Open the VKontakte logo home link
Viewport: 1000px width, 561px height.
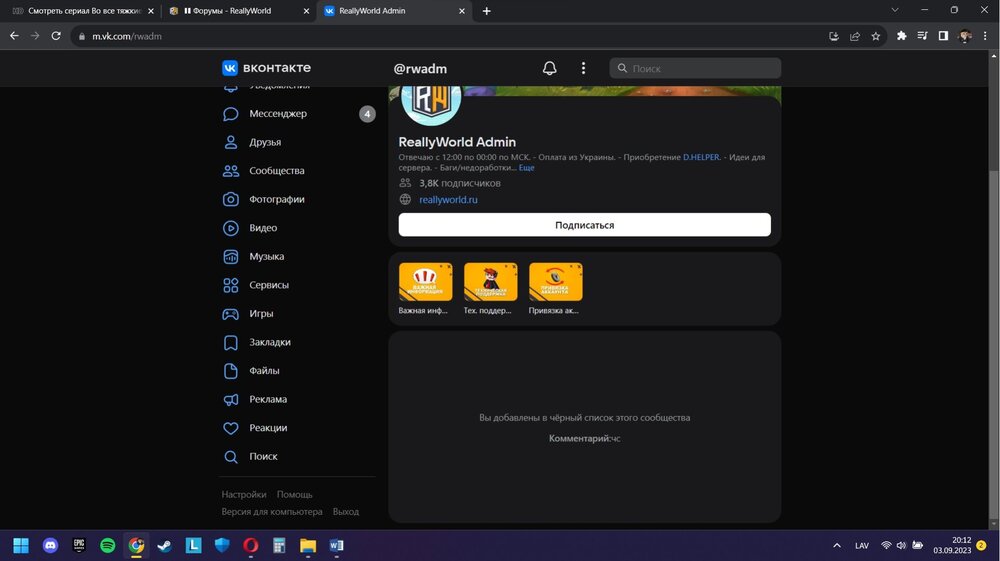[267, 68]
